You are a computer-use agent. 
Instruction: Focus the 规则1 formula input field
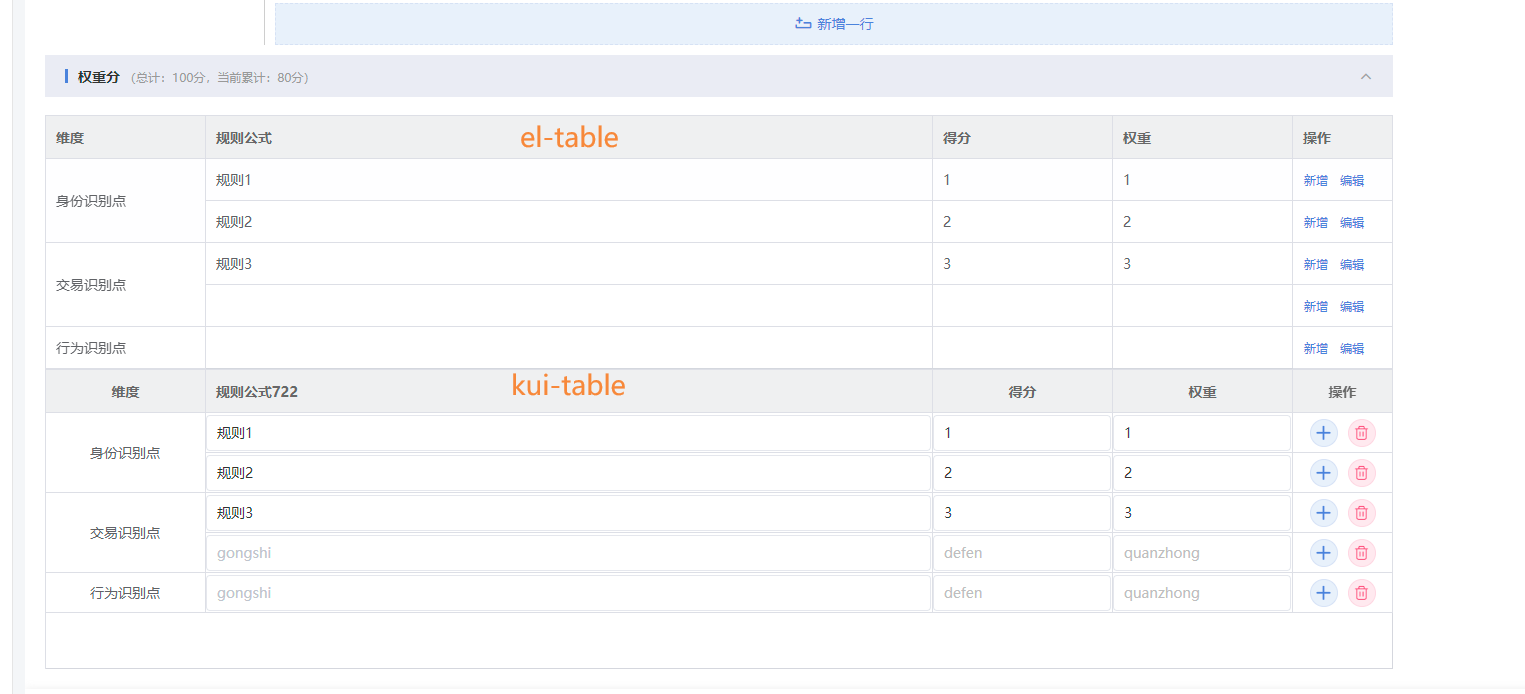(568, 433)
